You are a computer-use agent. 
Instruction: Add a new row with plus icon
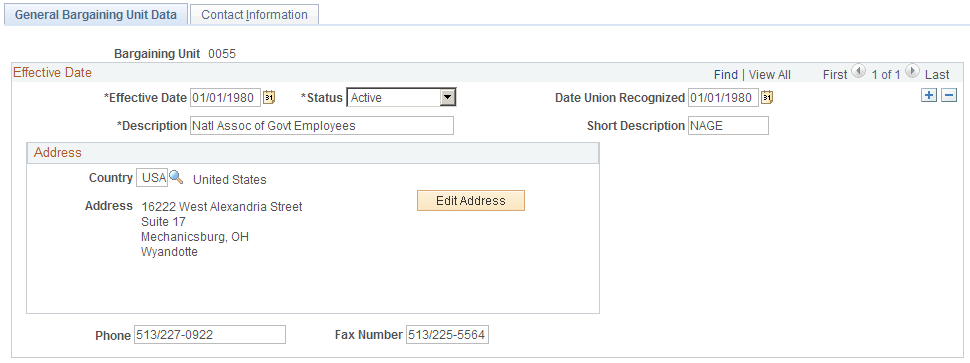click(x=929, y=95)
